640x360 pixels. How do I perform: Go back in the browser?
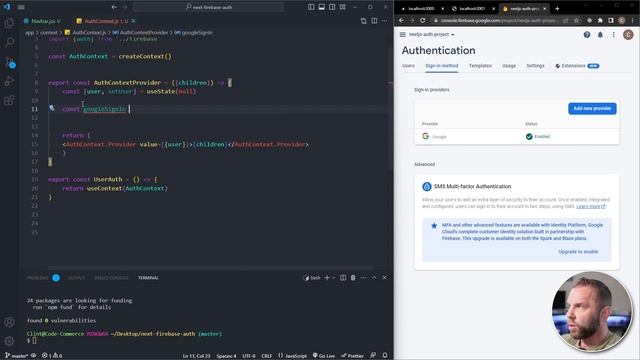coord(401,20)
